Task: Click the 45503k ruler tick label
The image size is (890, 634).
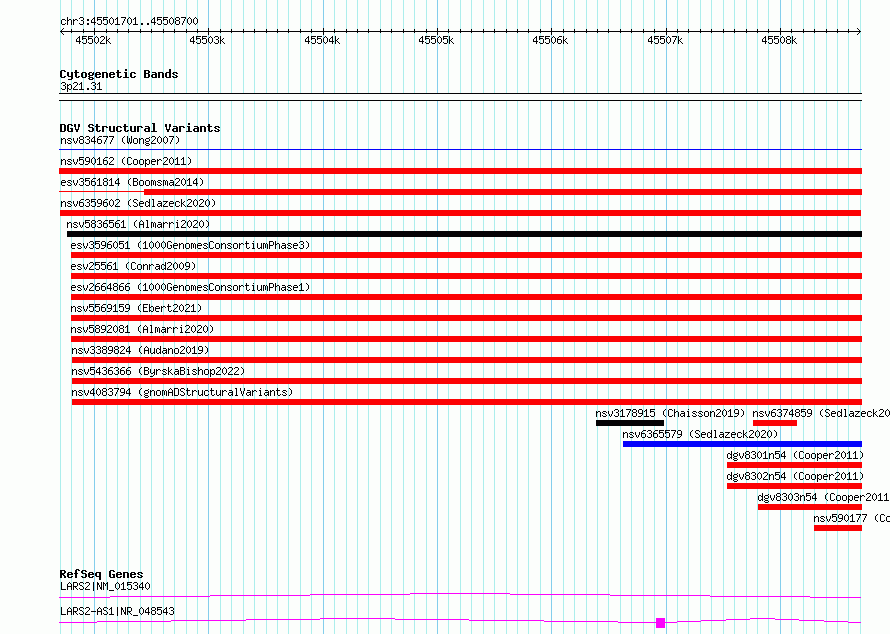Action: [207, 40]
